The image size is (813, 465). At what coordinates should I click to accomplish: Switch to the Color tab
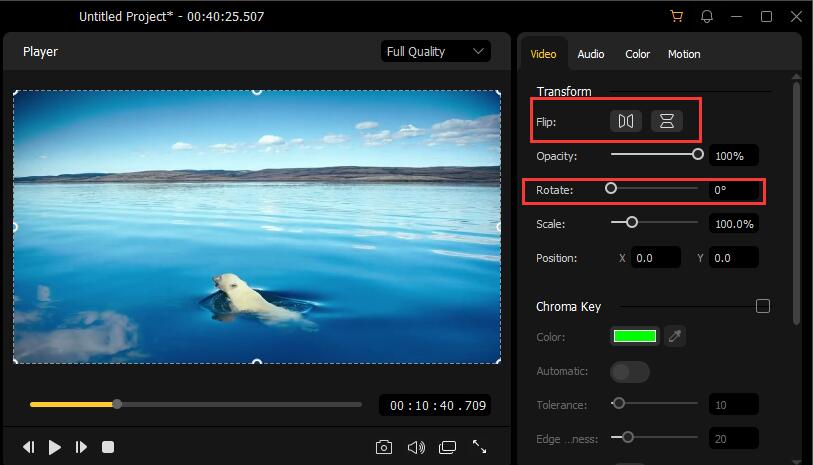(637, 54)
